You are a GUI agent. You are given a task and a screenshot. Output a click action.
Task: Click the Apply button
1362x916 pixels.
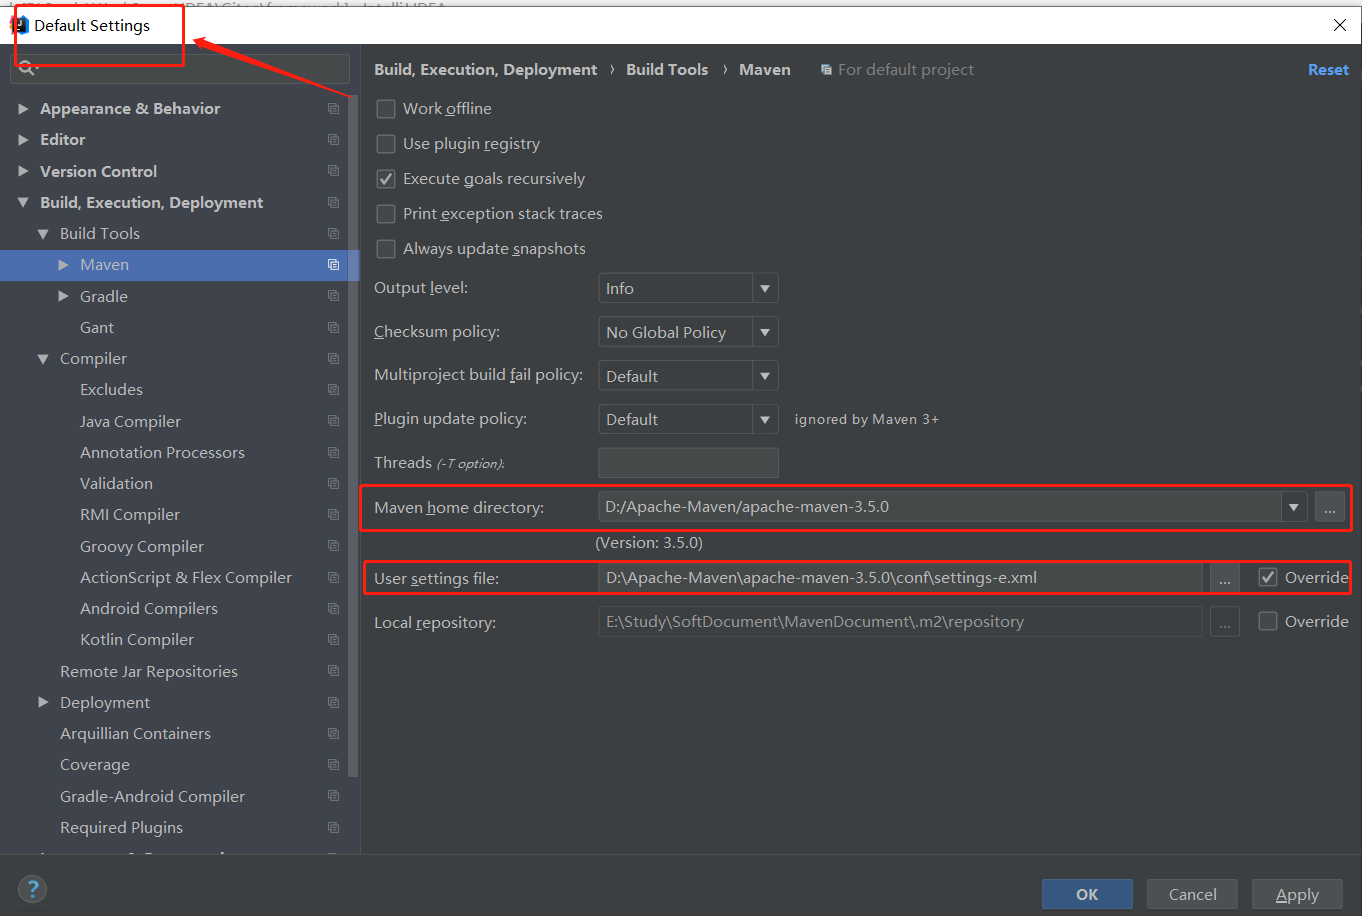(x=1297, y=894)
